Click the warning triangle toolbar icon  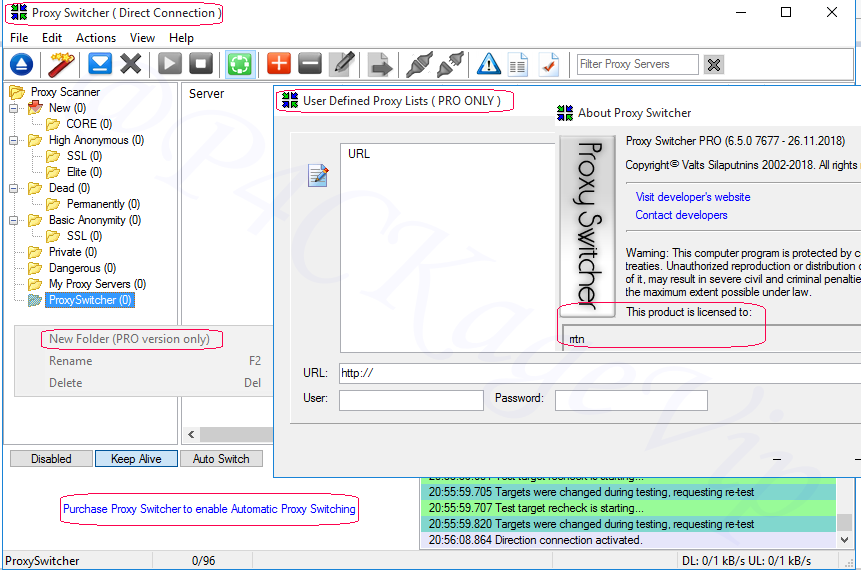point(489,64)
